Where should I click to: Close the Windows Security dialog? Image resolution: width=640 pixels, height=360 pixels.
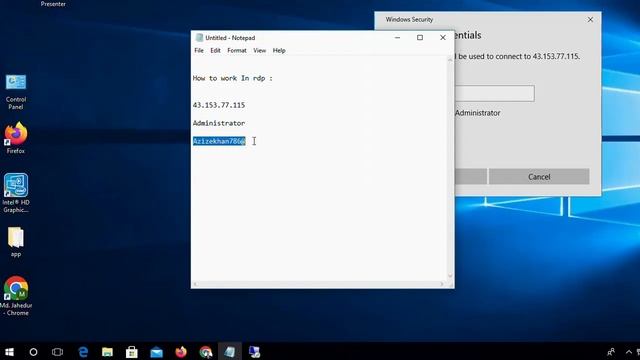[x=590, y=20]
